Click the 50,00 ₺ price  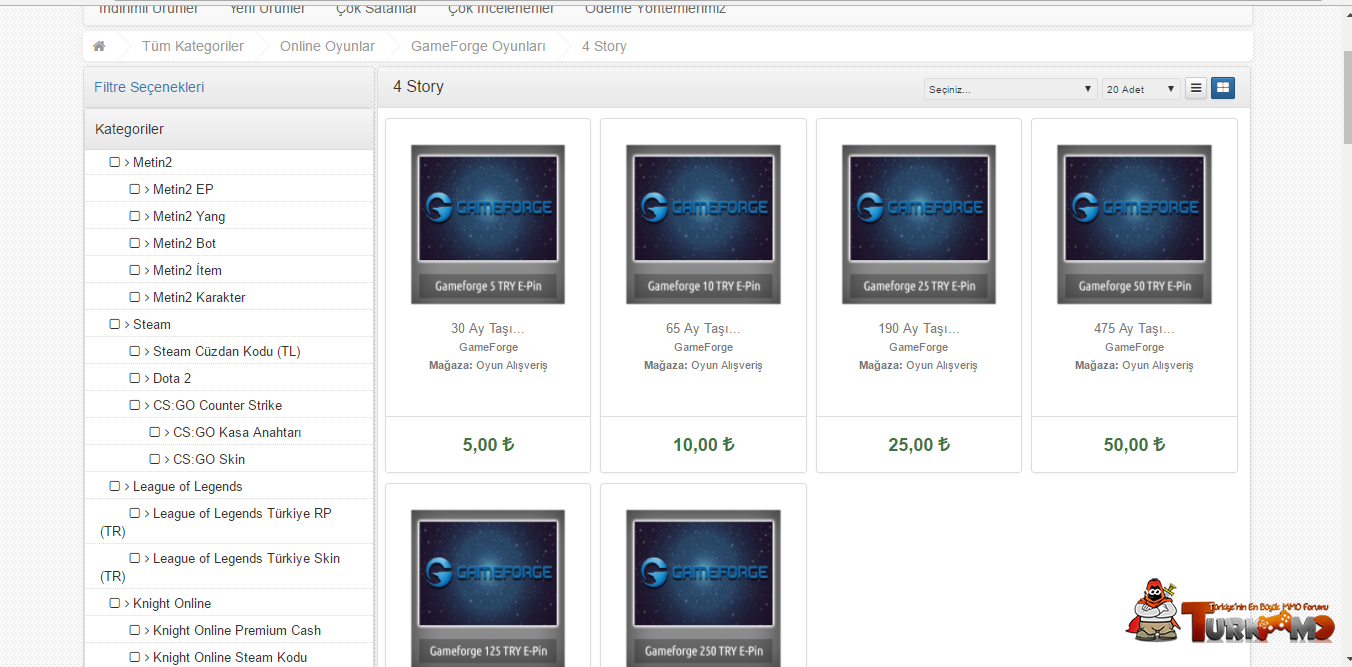tap(1134, 445)
